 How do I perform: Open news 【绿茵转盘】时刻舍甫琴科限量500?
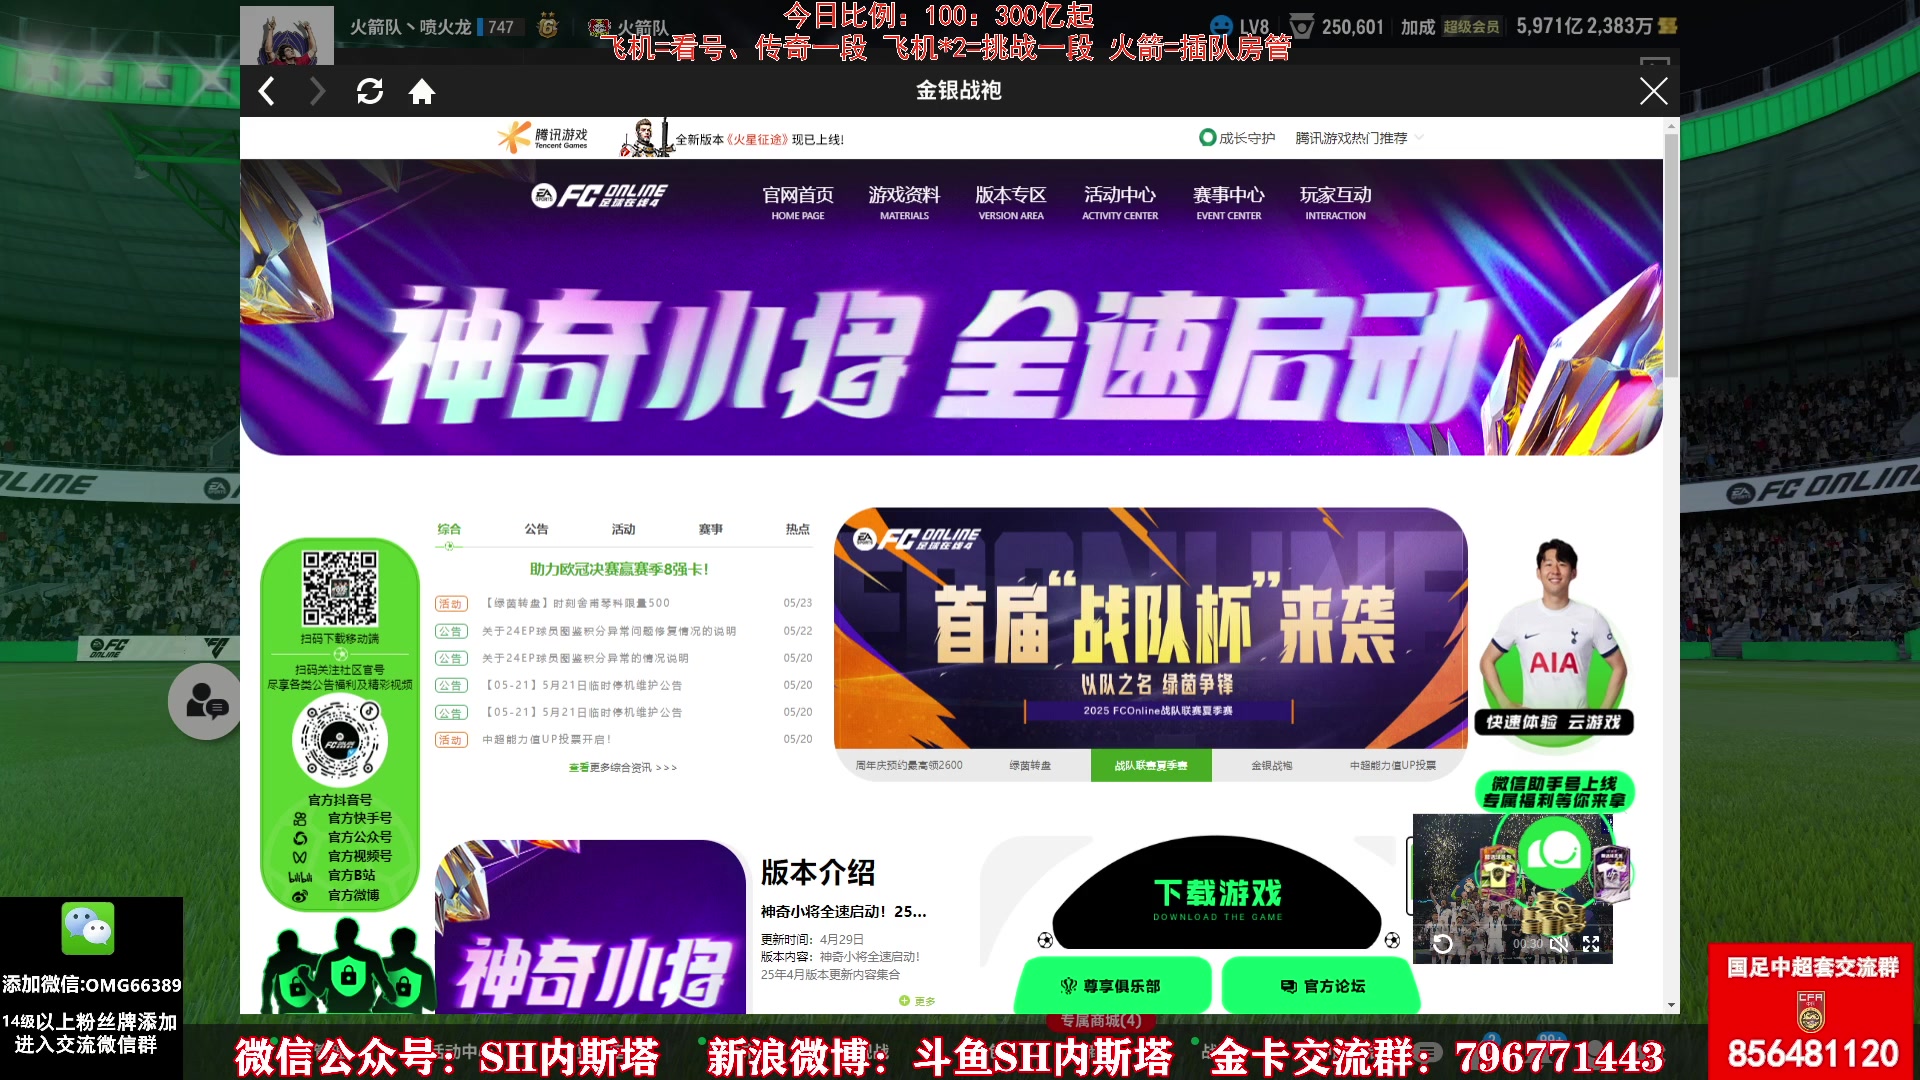tap(577, 603)
